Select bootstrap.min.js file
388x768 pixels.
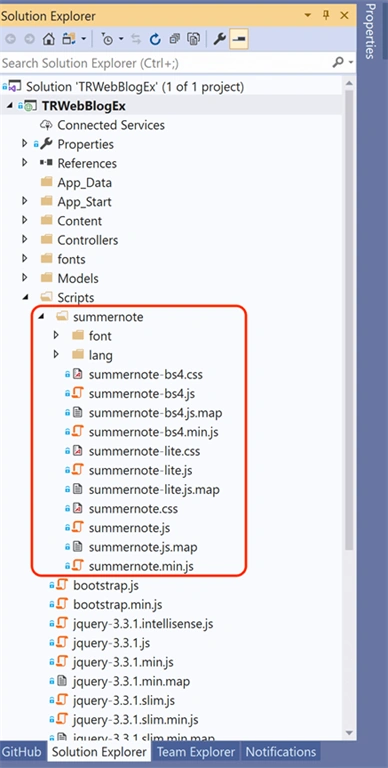click(118, 605)
